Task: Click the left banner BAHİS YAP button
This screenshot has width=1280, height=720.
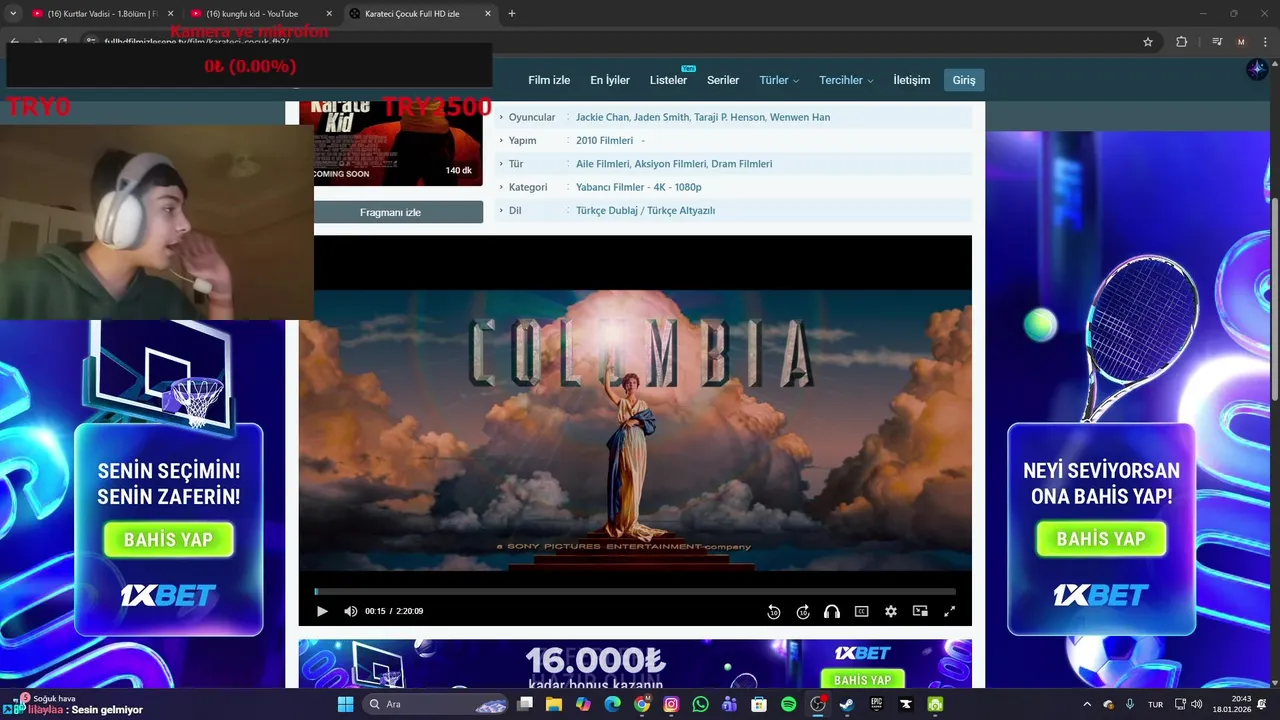Action: pos(168,540)
